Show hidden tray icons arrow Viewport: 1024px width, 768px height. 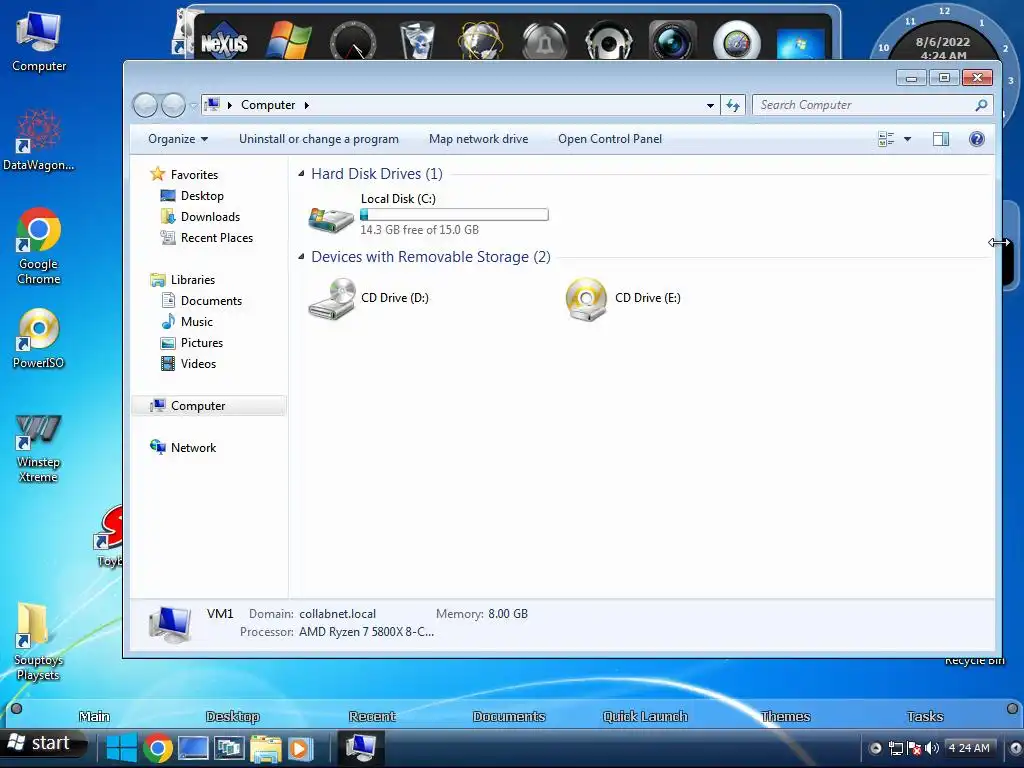tap(876, 748)
